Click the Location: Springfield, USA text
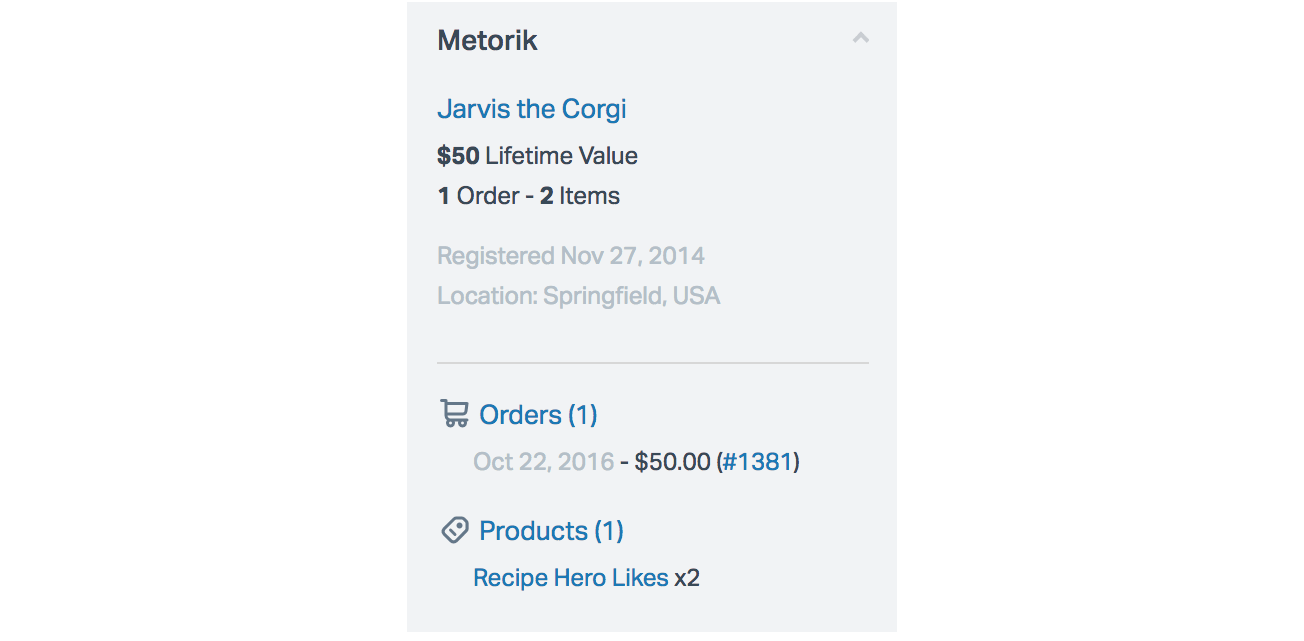The image size is (1304, 641). coord(578,296)
